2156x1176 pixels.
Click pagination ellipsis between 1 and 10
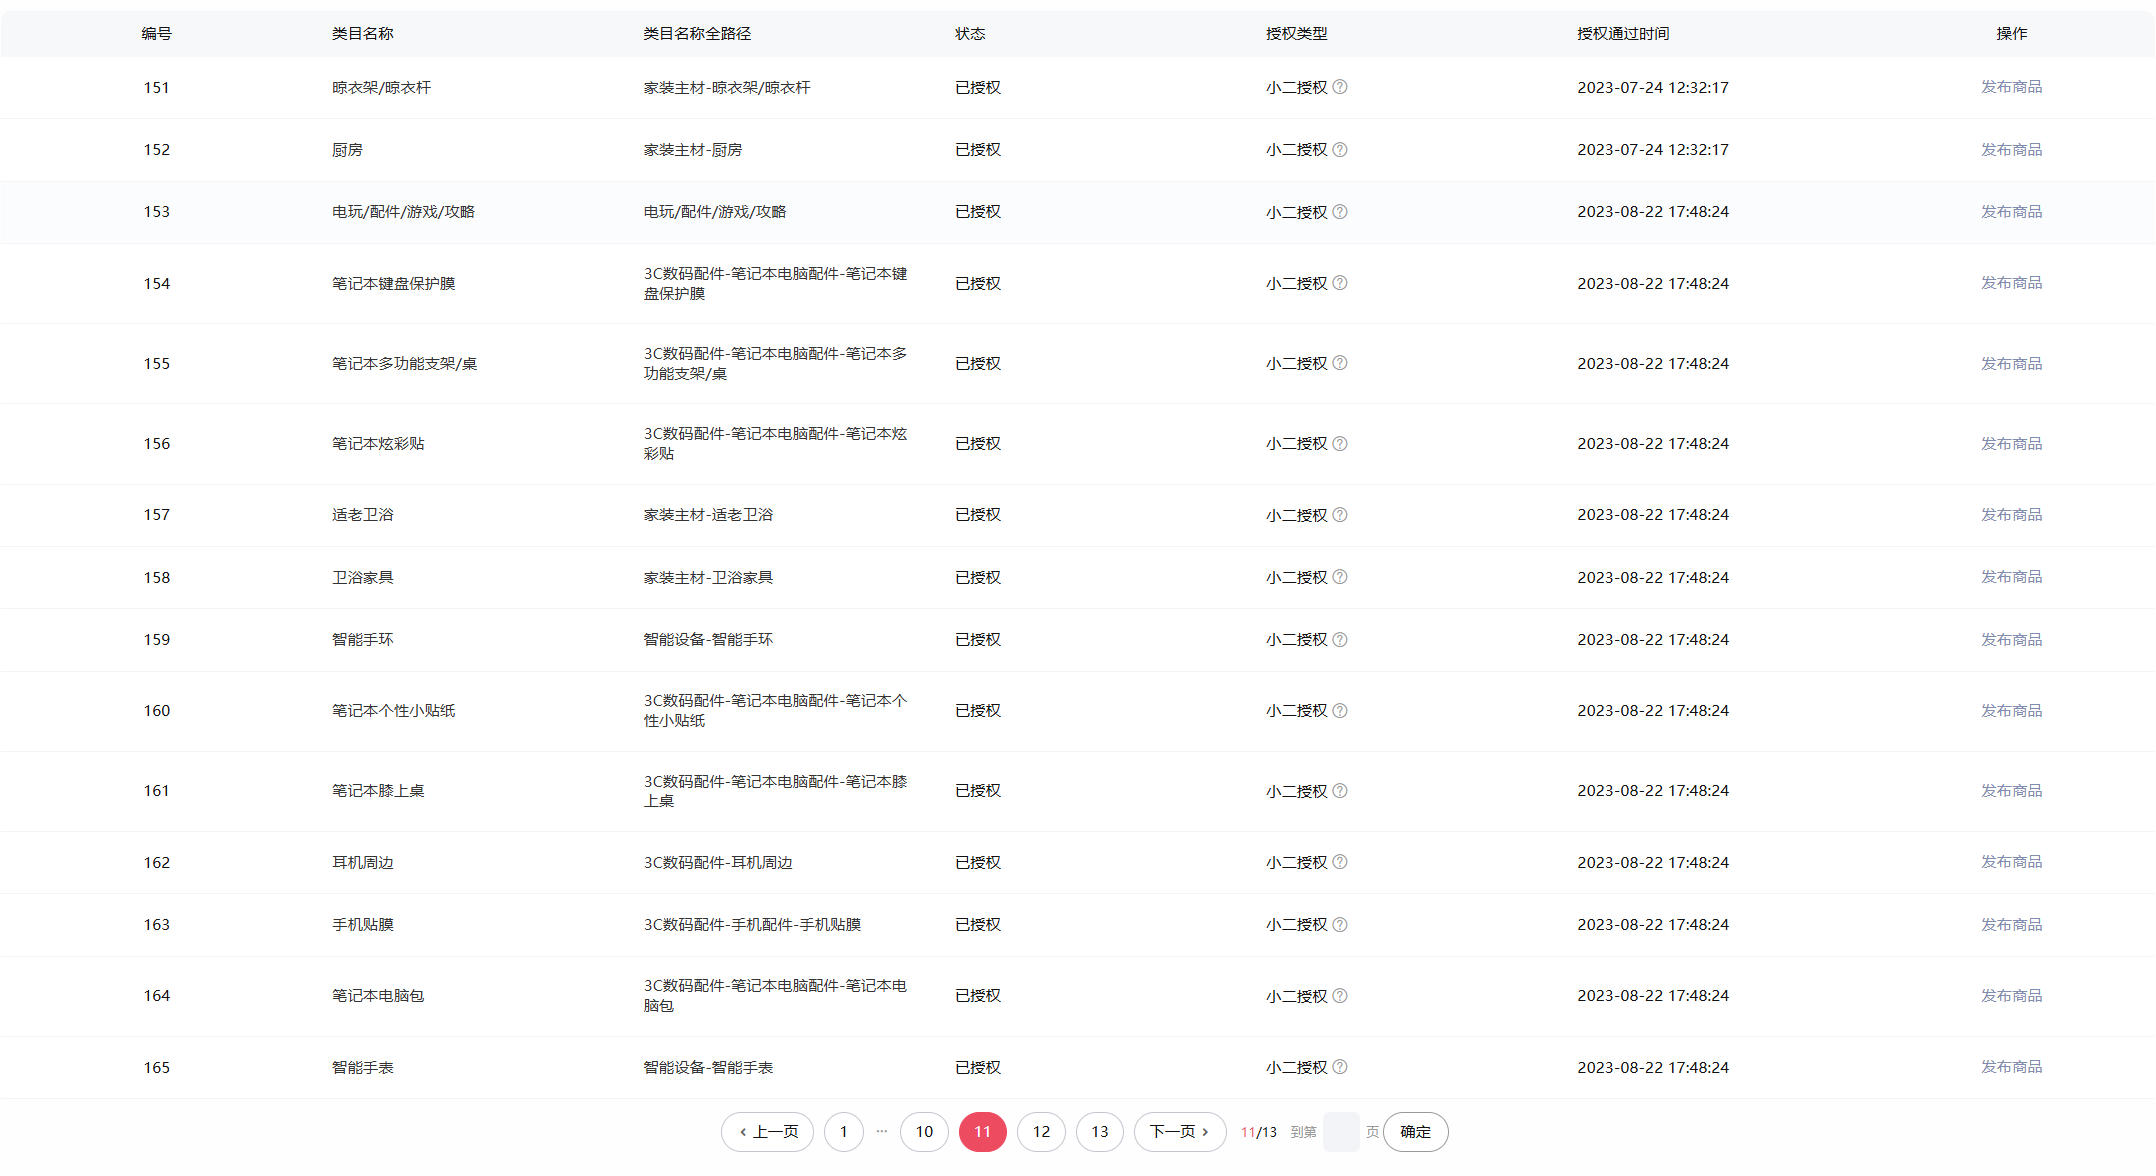(881, 1131)
